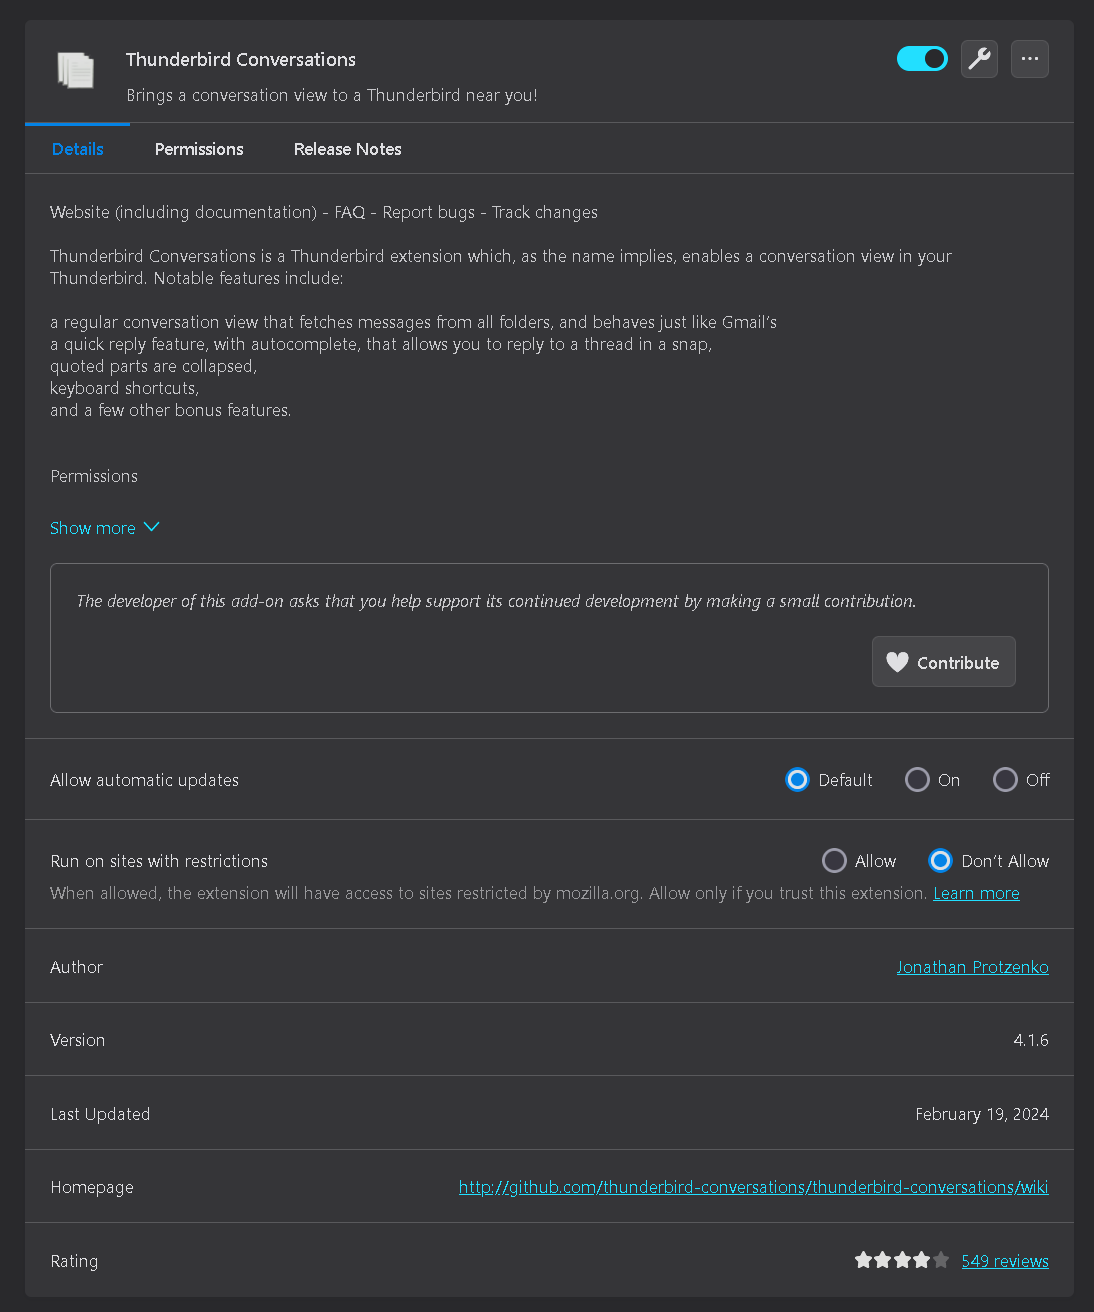Switch to the Permissions tab
The height and width of the screenshot is (1312, 1094).
coord(199,149)
